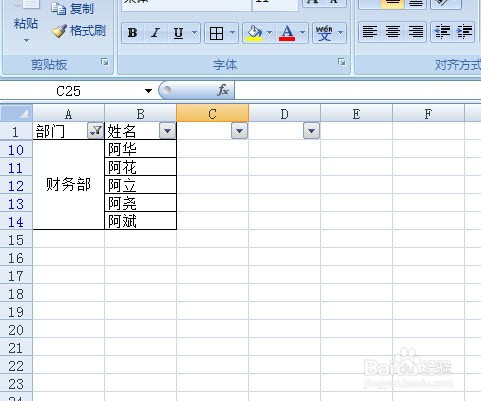Select Format Painter (格式刷)
Viewport: 481px width, 401px height.
[79, 31]
